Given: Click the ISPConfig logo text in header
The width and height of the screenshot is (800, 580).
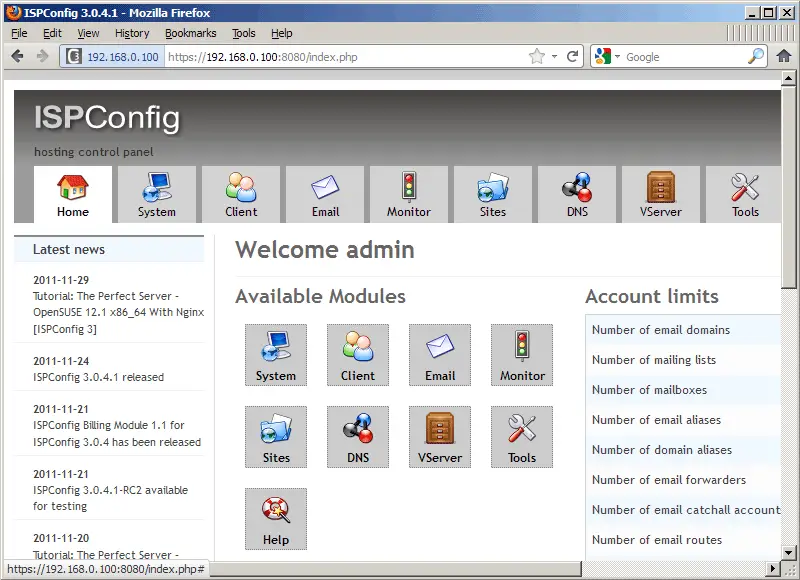Looking at the screenshot, I should pos(107,118).
